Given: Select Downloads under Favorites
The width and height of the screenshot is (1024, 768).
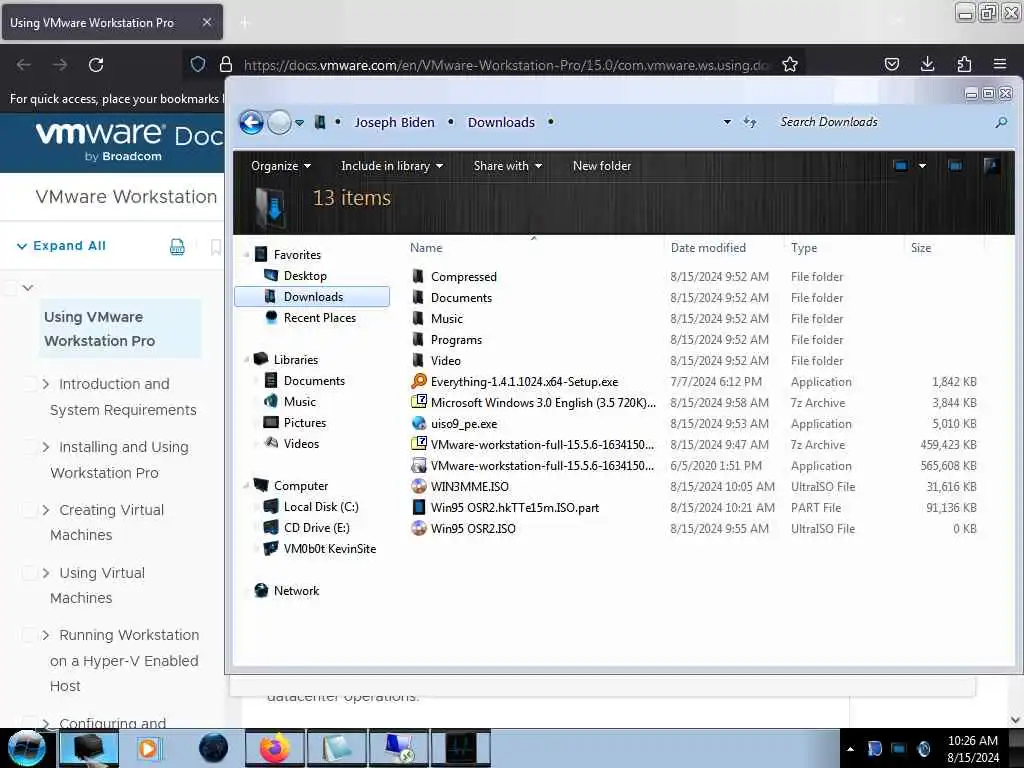Looking at the screenshot, I should pos(312,296).
